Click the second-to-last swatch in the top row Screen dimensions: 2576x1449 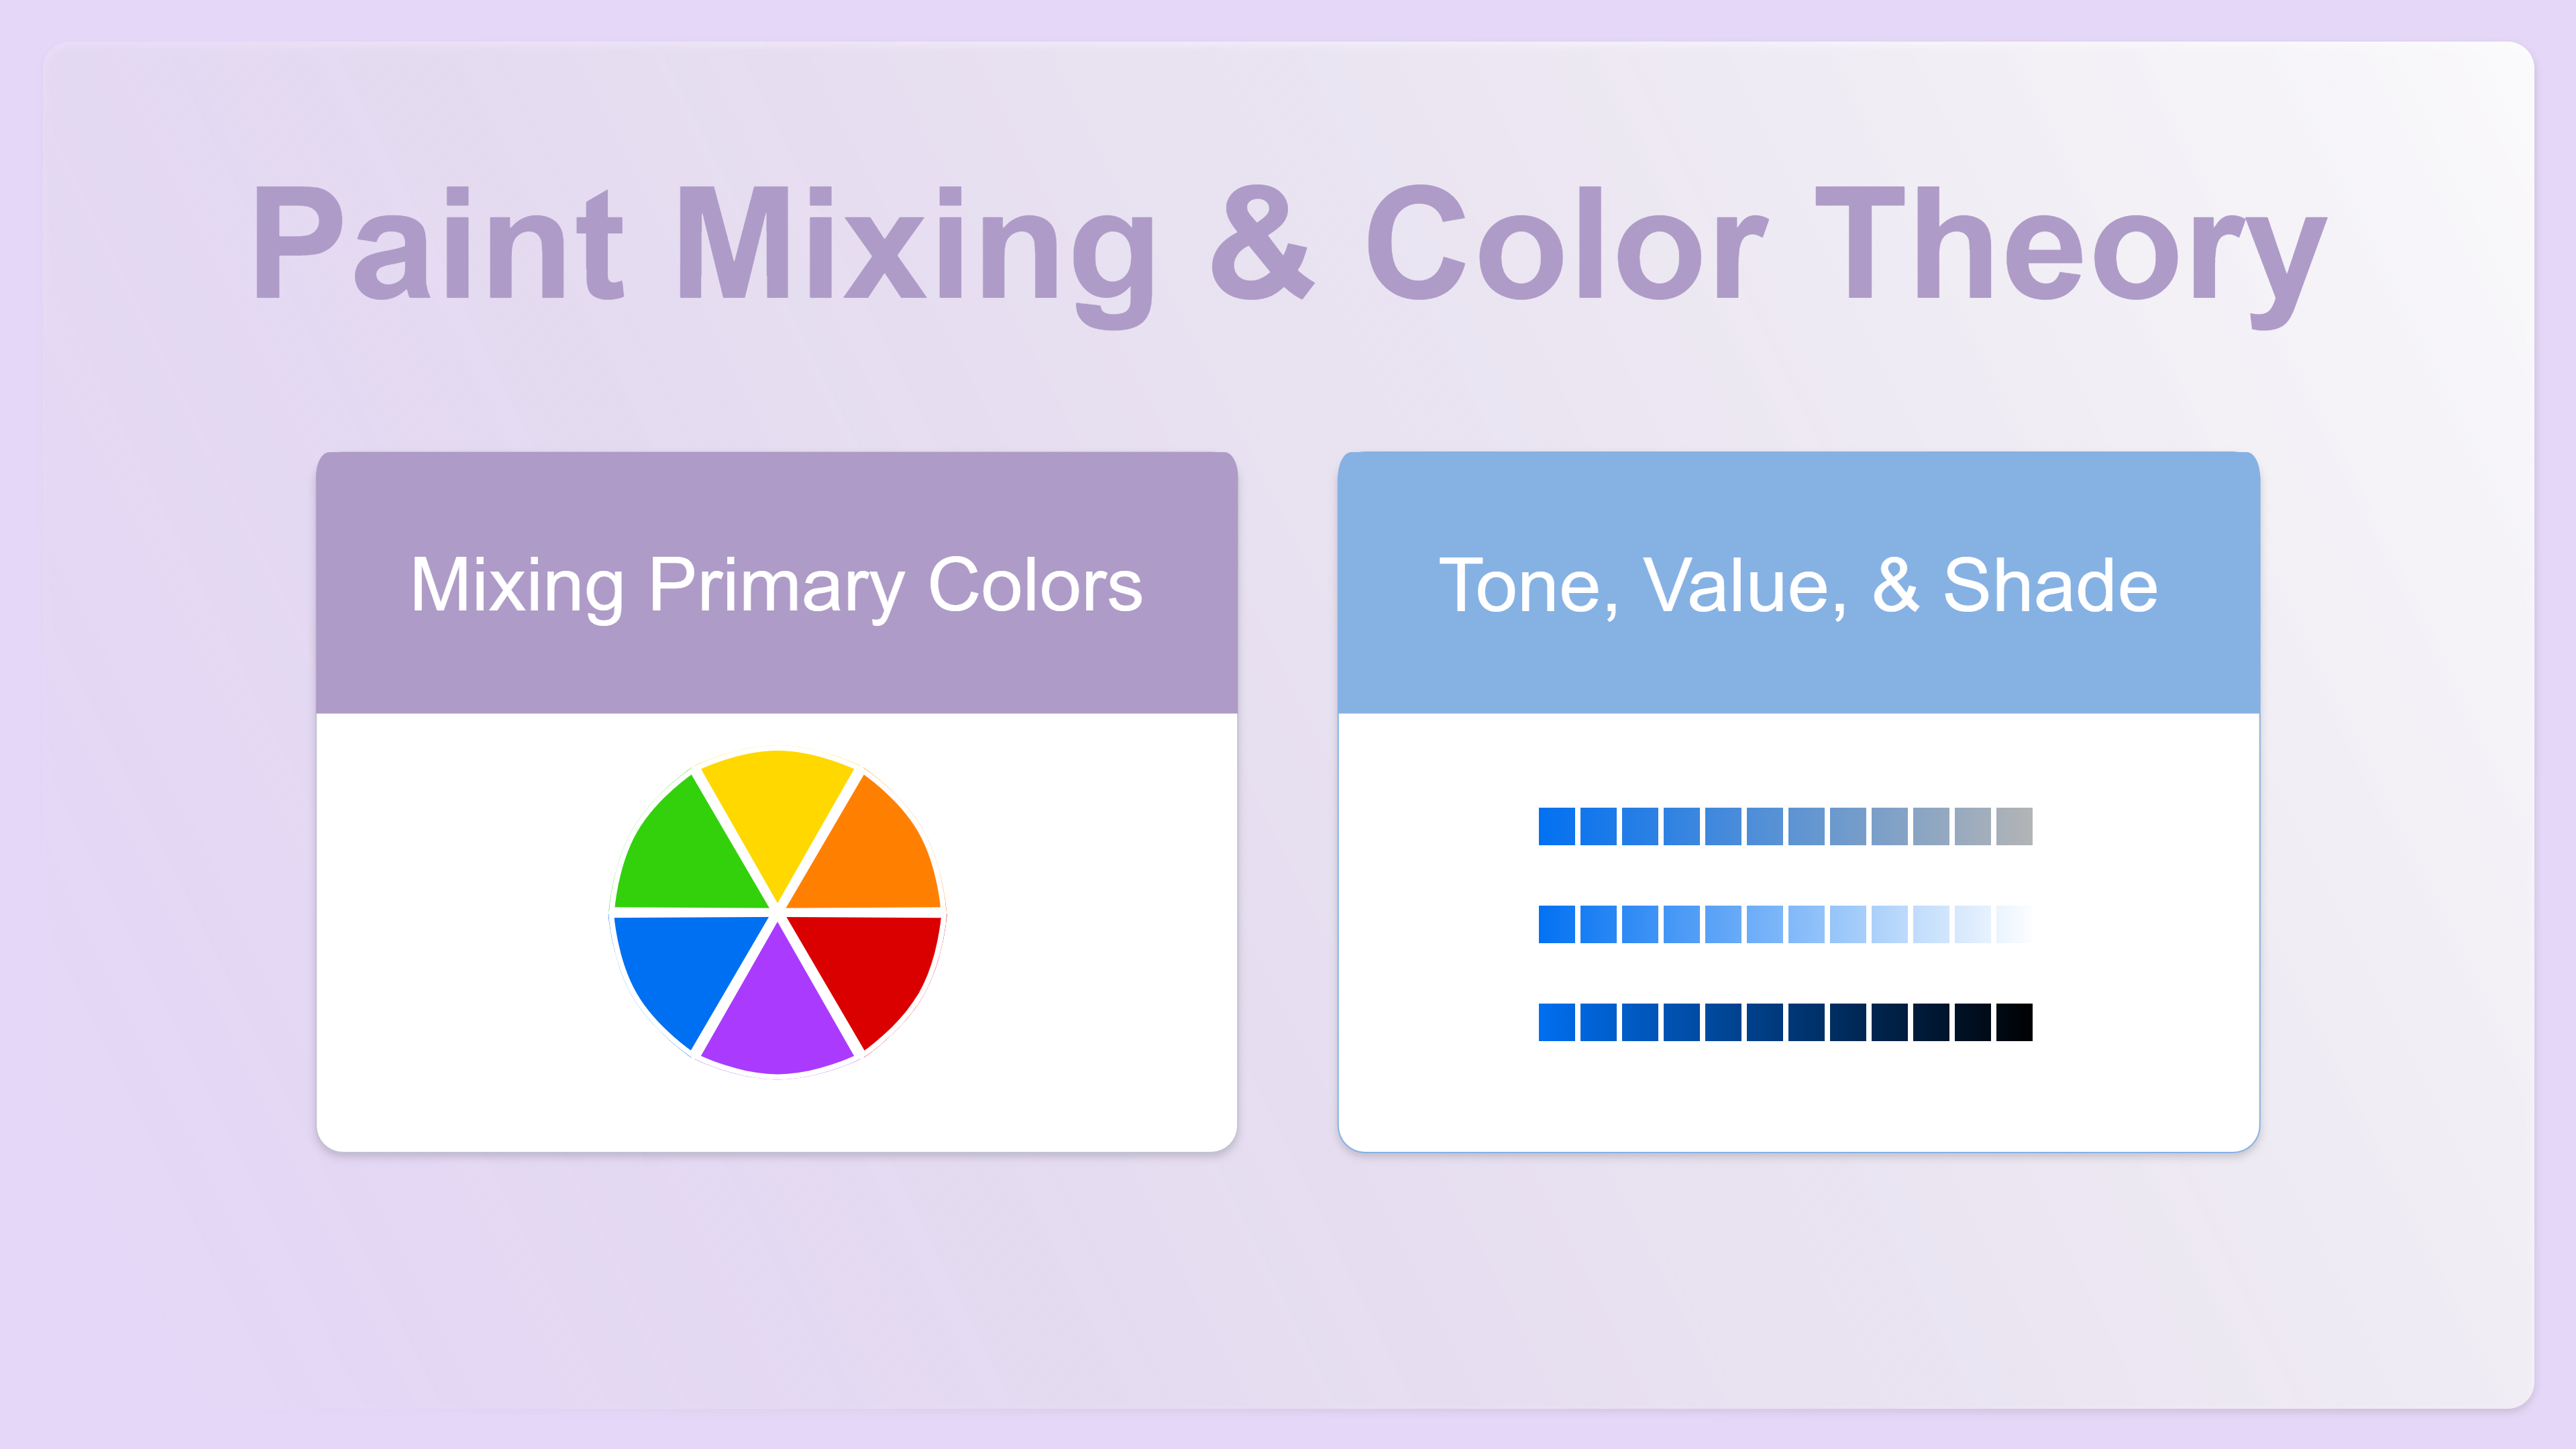pyautogui.click(x=1972, y=826)
